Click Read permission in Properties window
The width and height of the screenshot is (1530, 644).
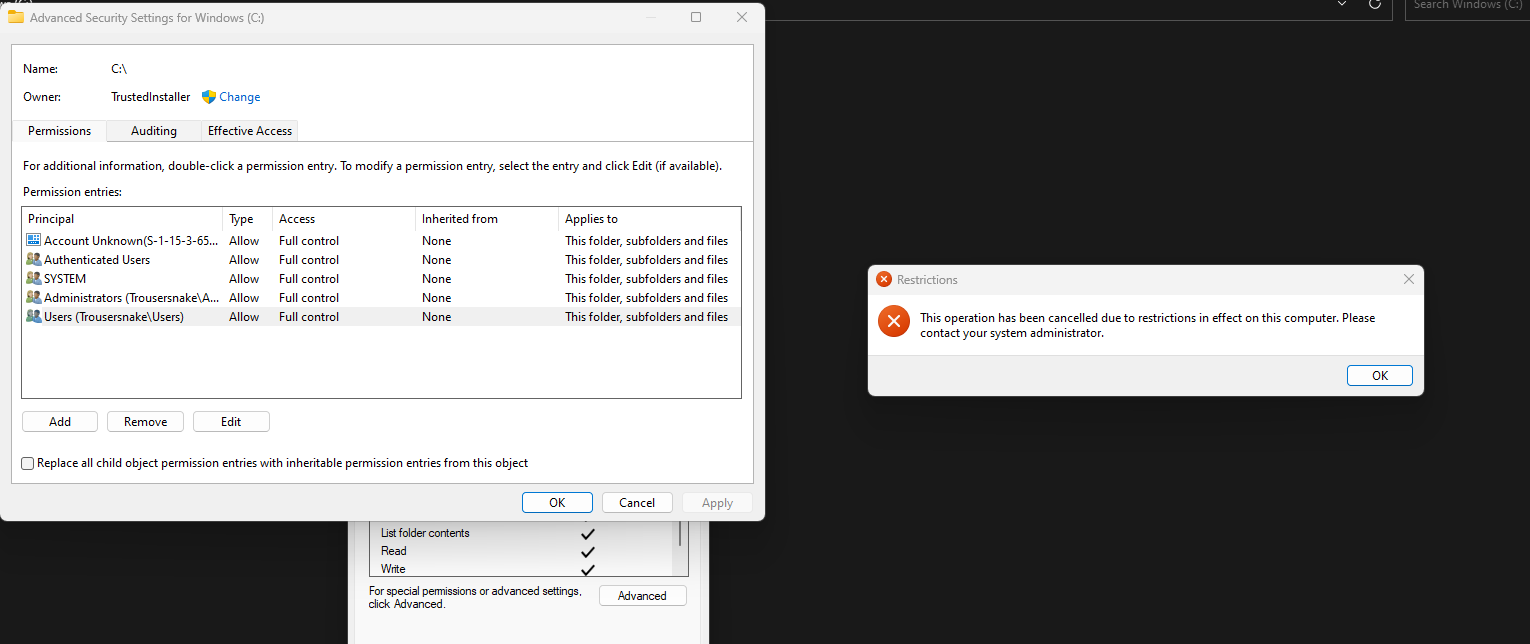click(394, 551)
